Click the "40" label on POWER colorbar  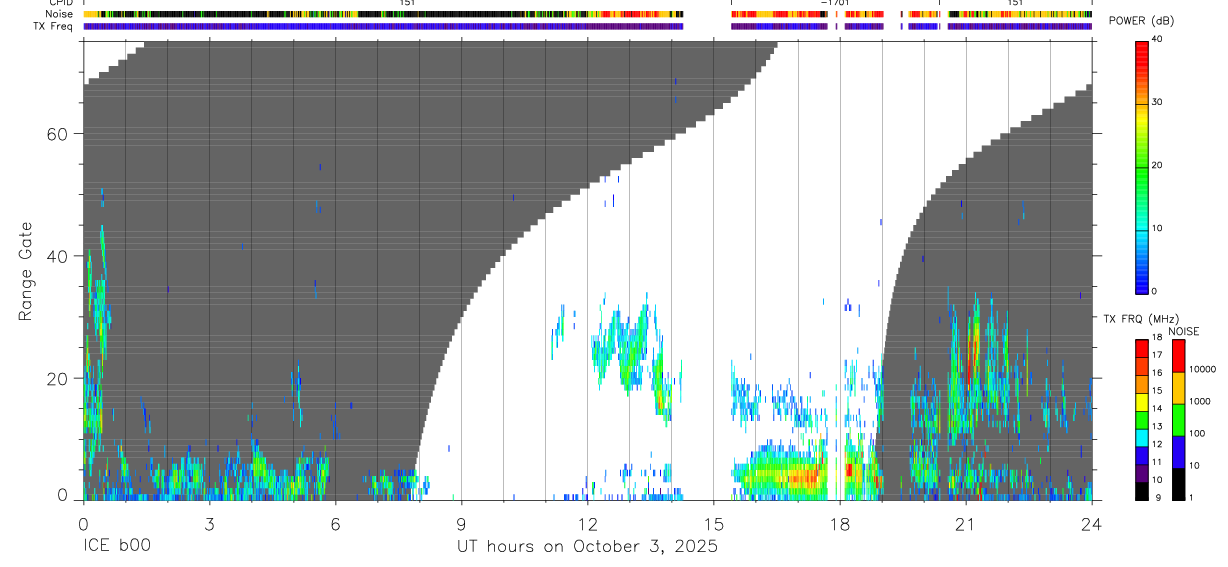1157,39
